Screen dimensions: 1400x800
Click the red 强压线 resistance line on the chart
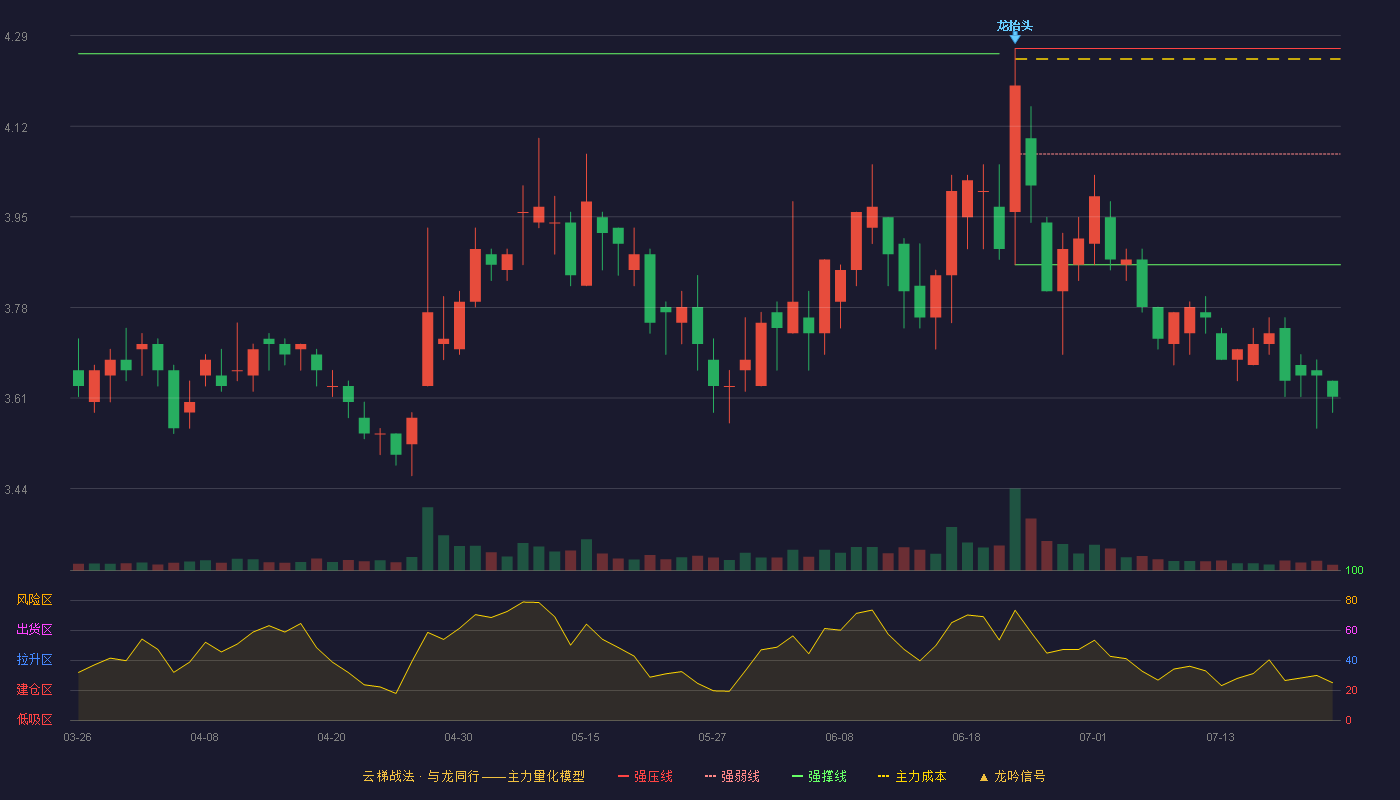tap(1177, 48)
